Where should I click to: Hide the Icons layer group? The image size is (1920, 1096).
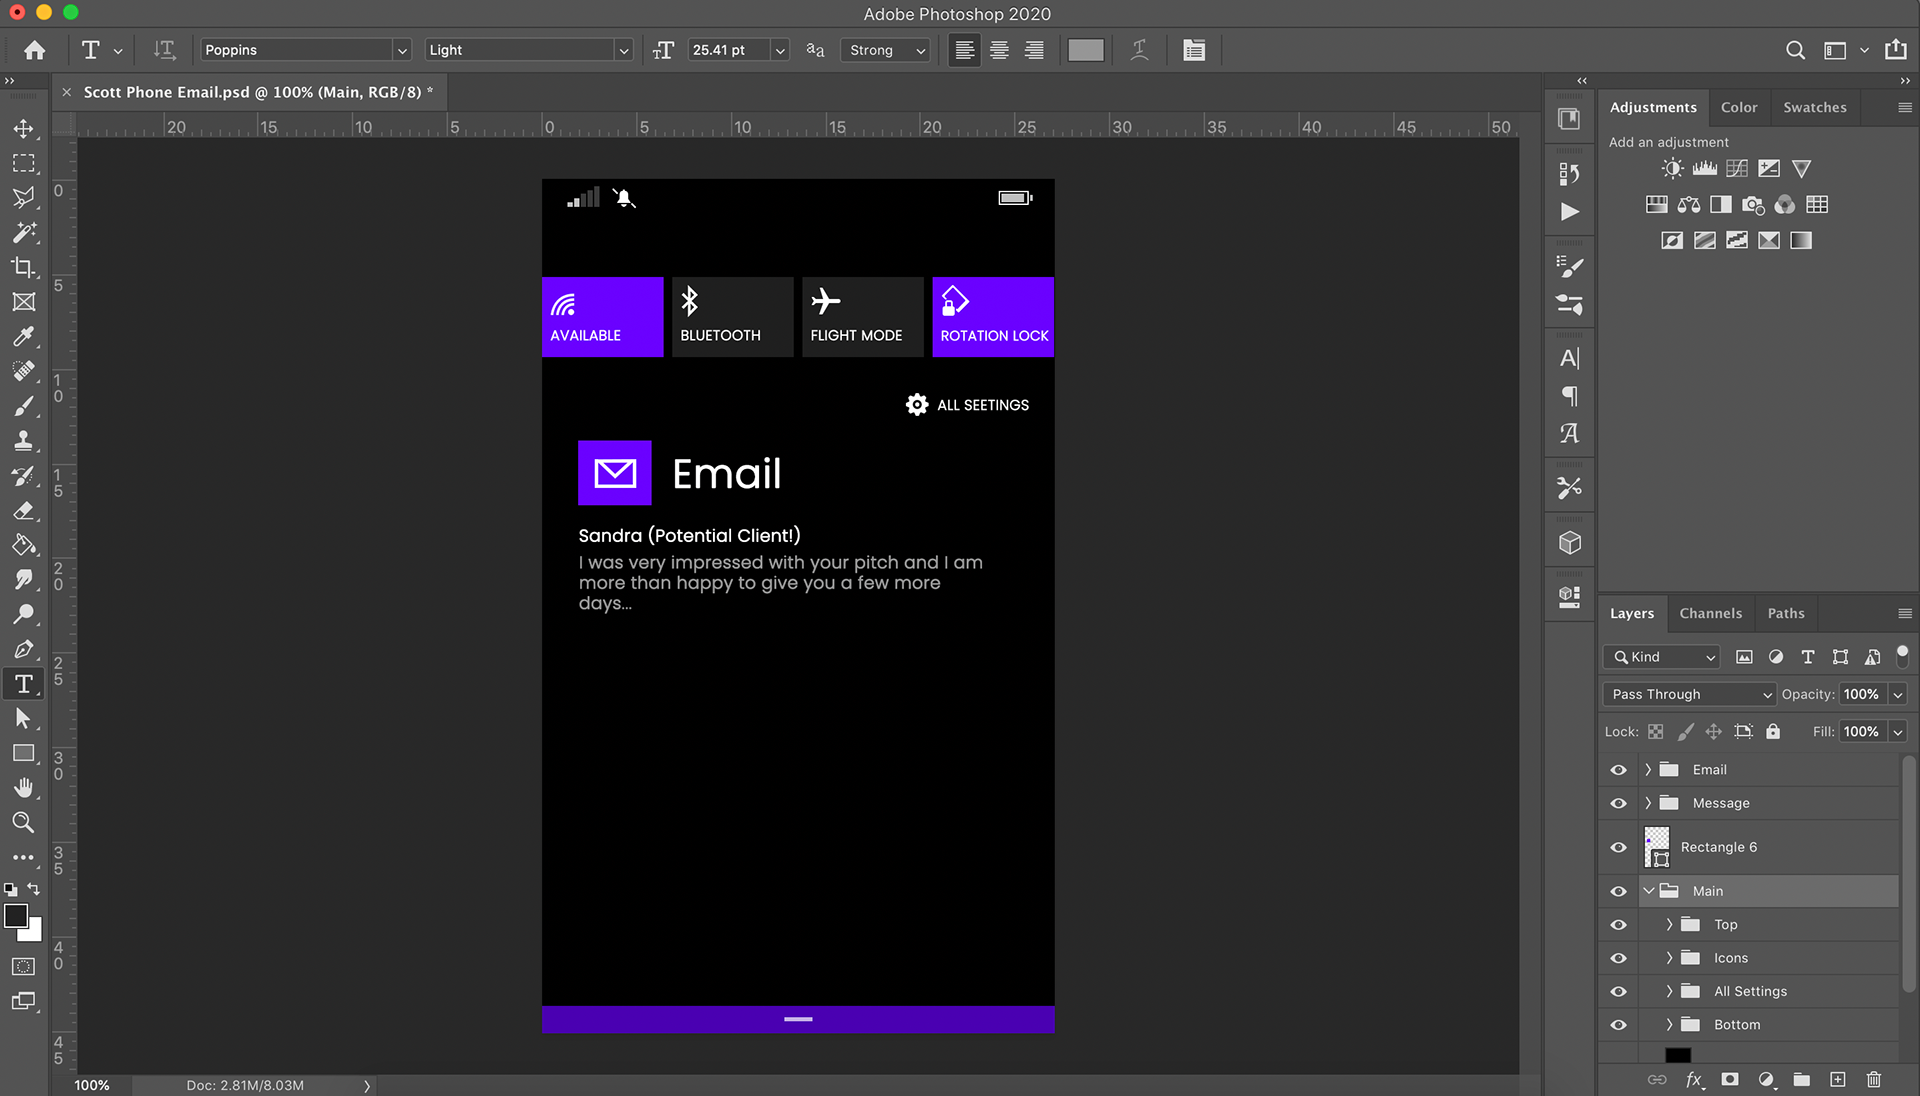click(x=1618, y=958)
